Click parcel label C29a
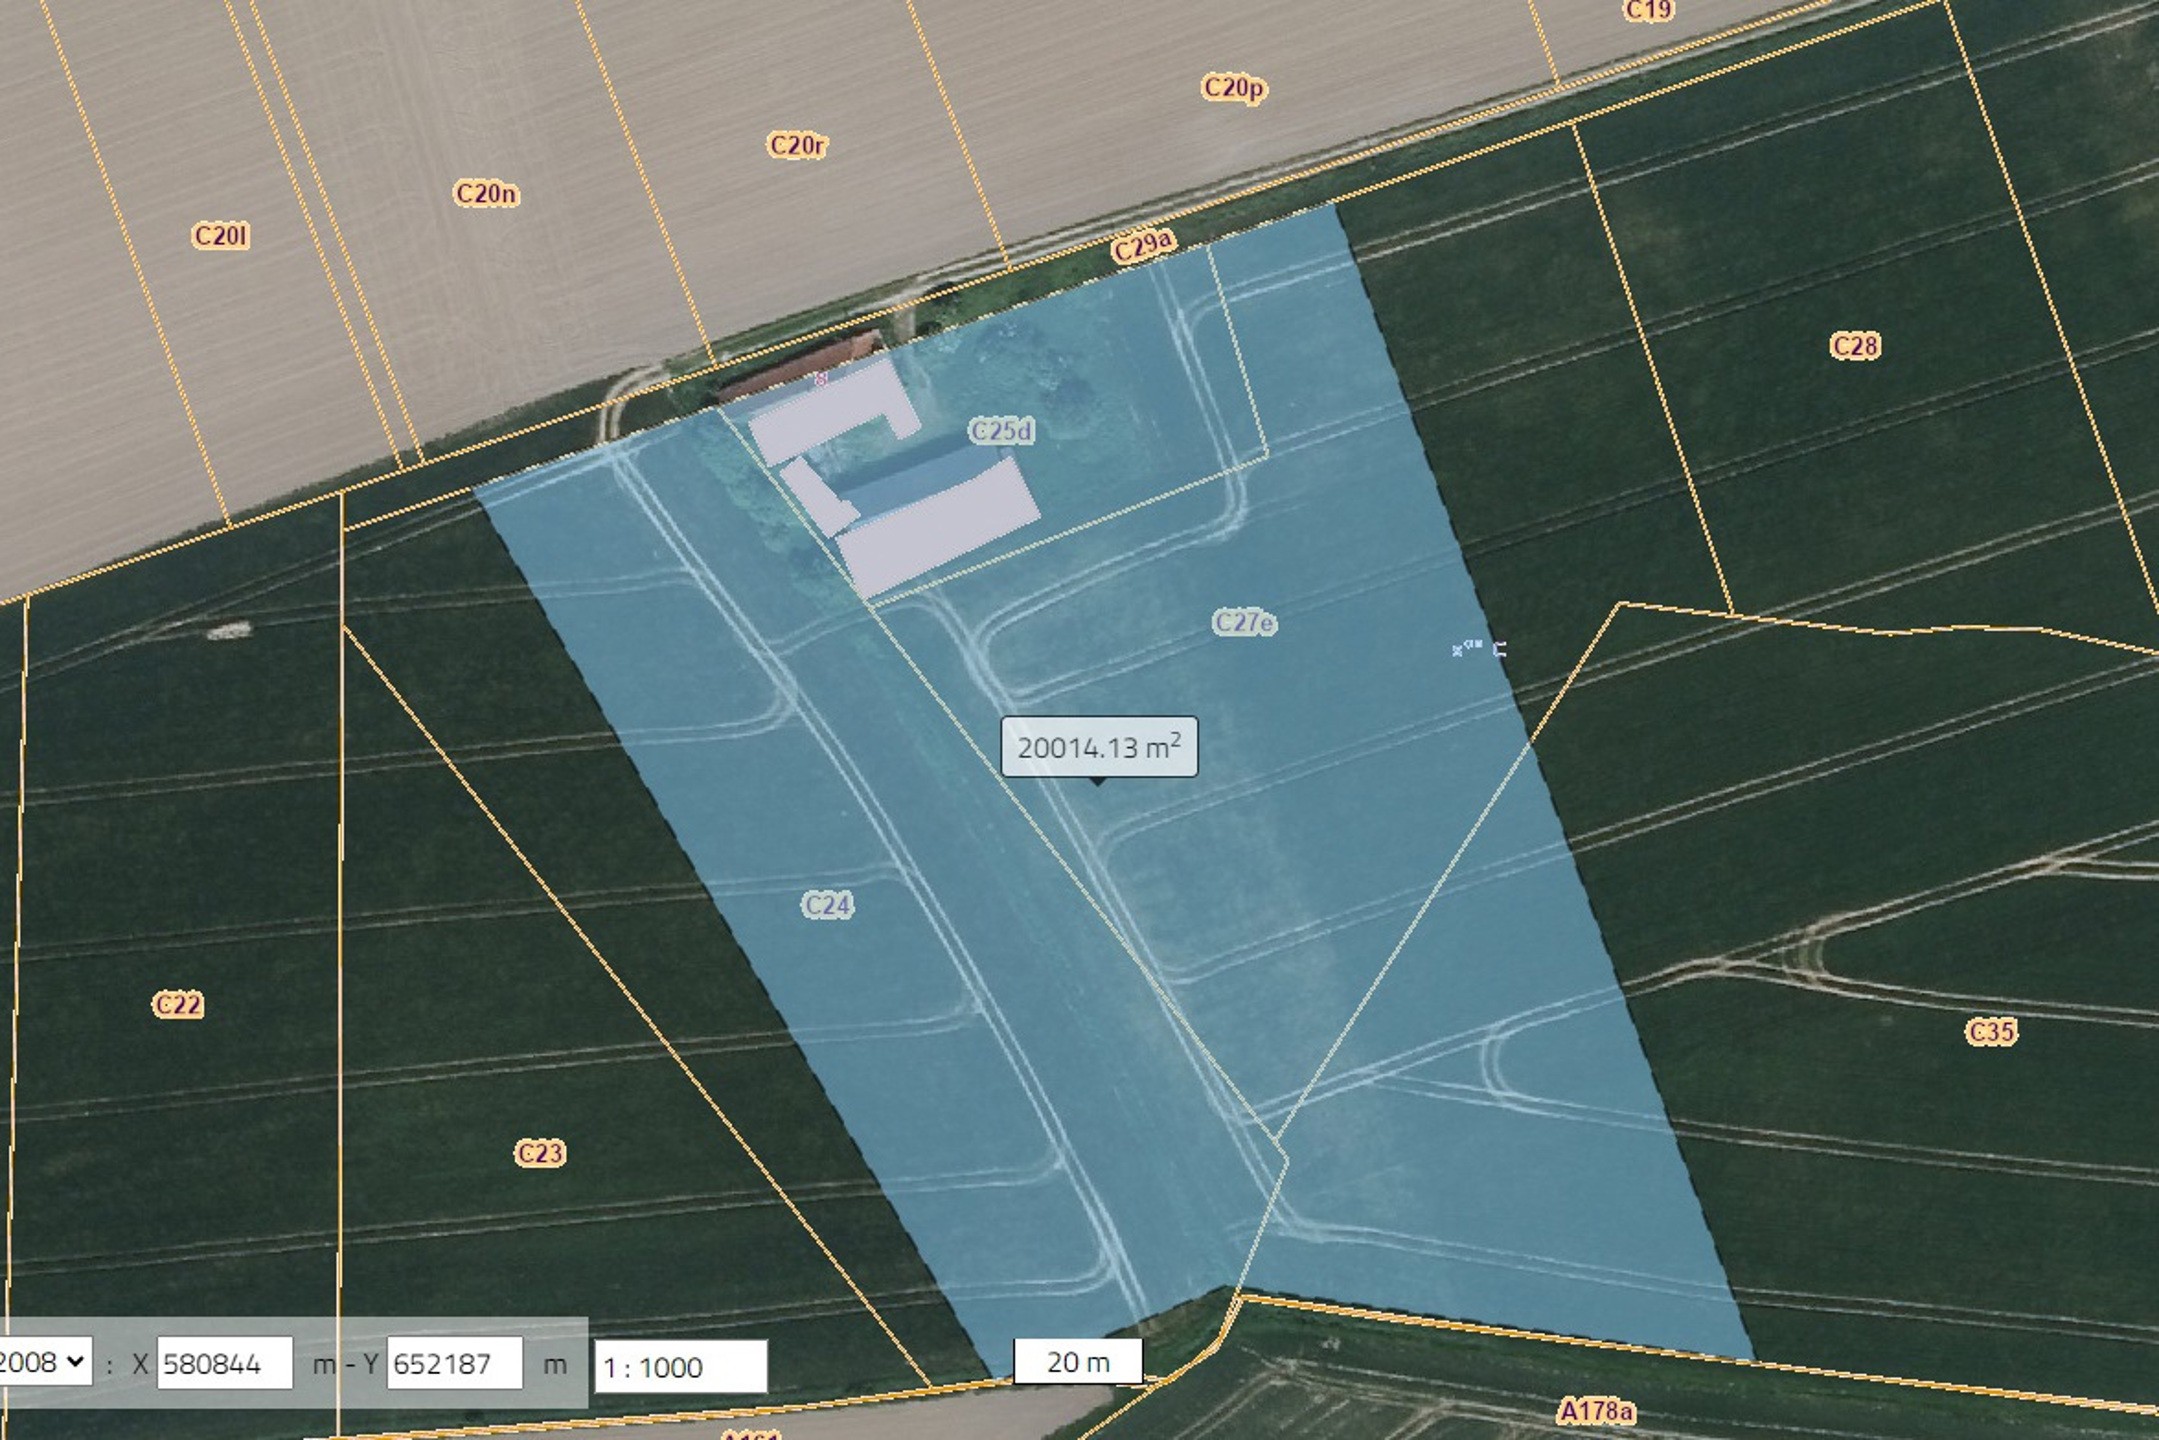 click(1143, 246)
